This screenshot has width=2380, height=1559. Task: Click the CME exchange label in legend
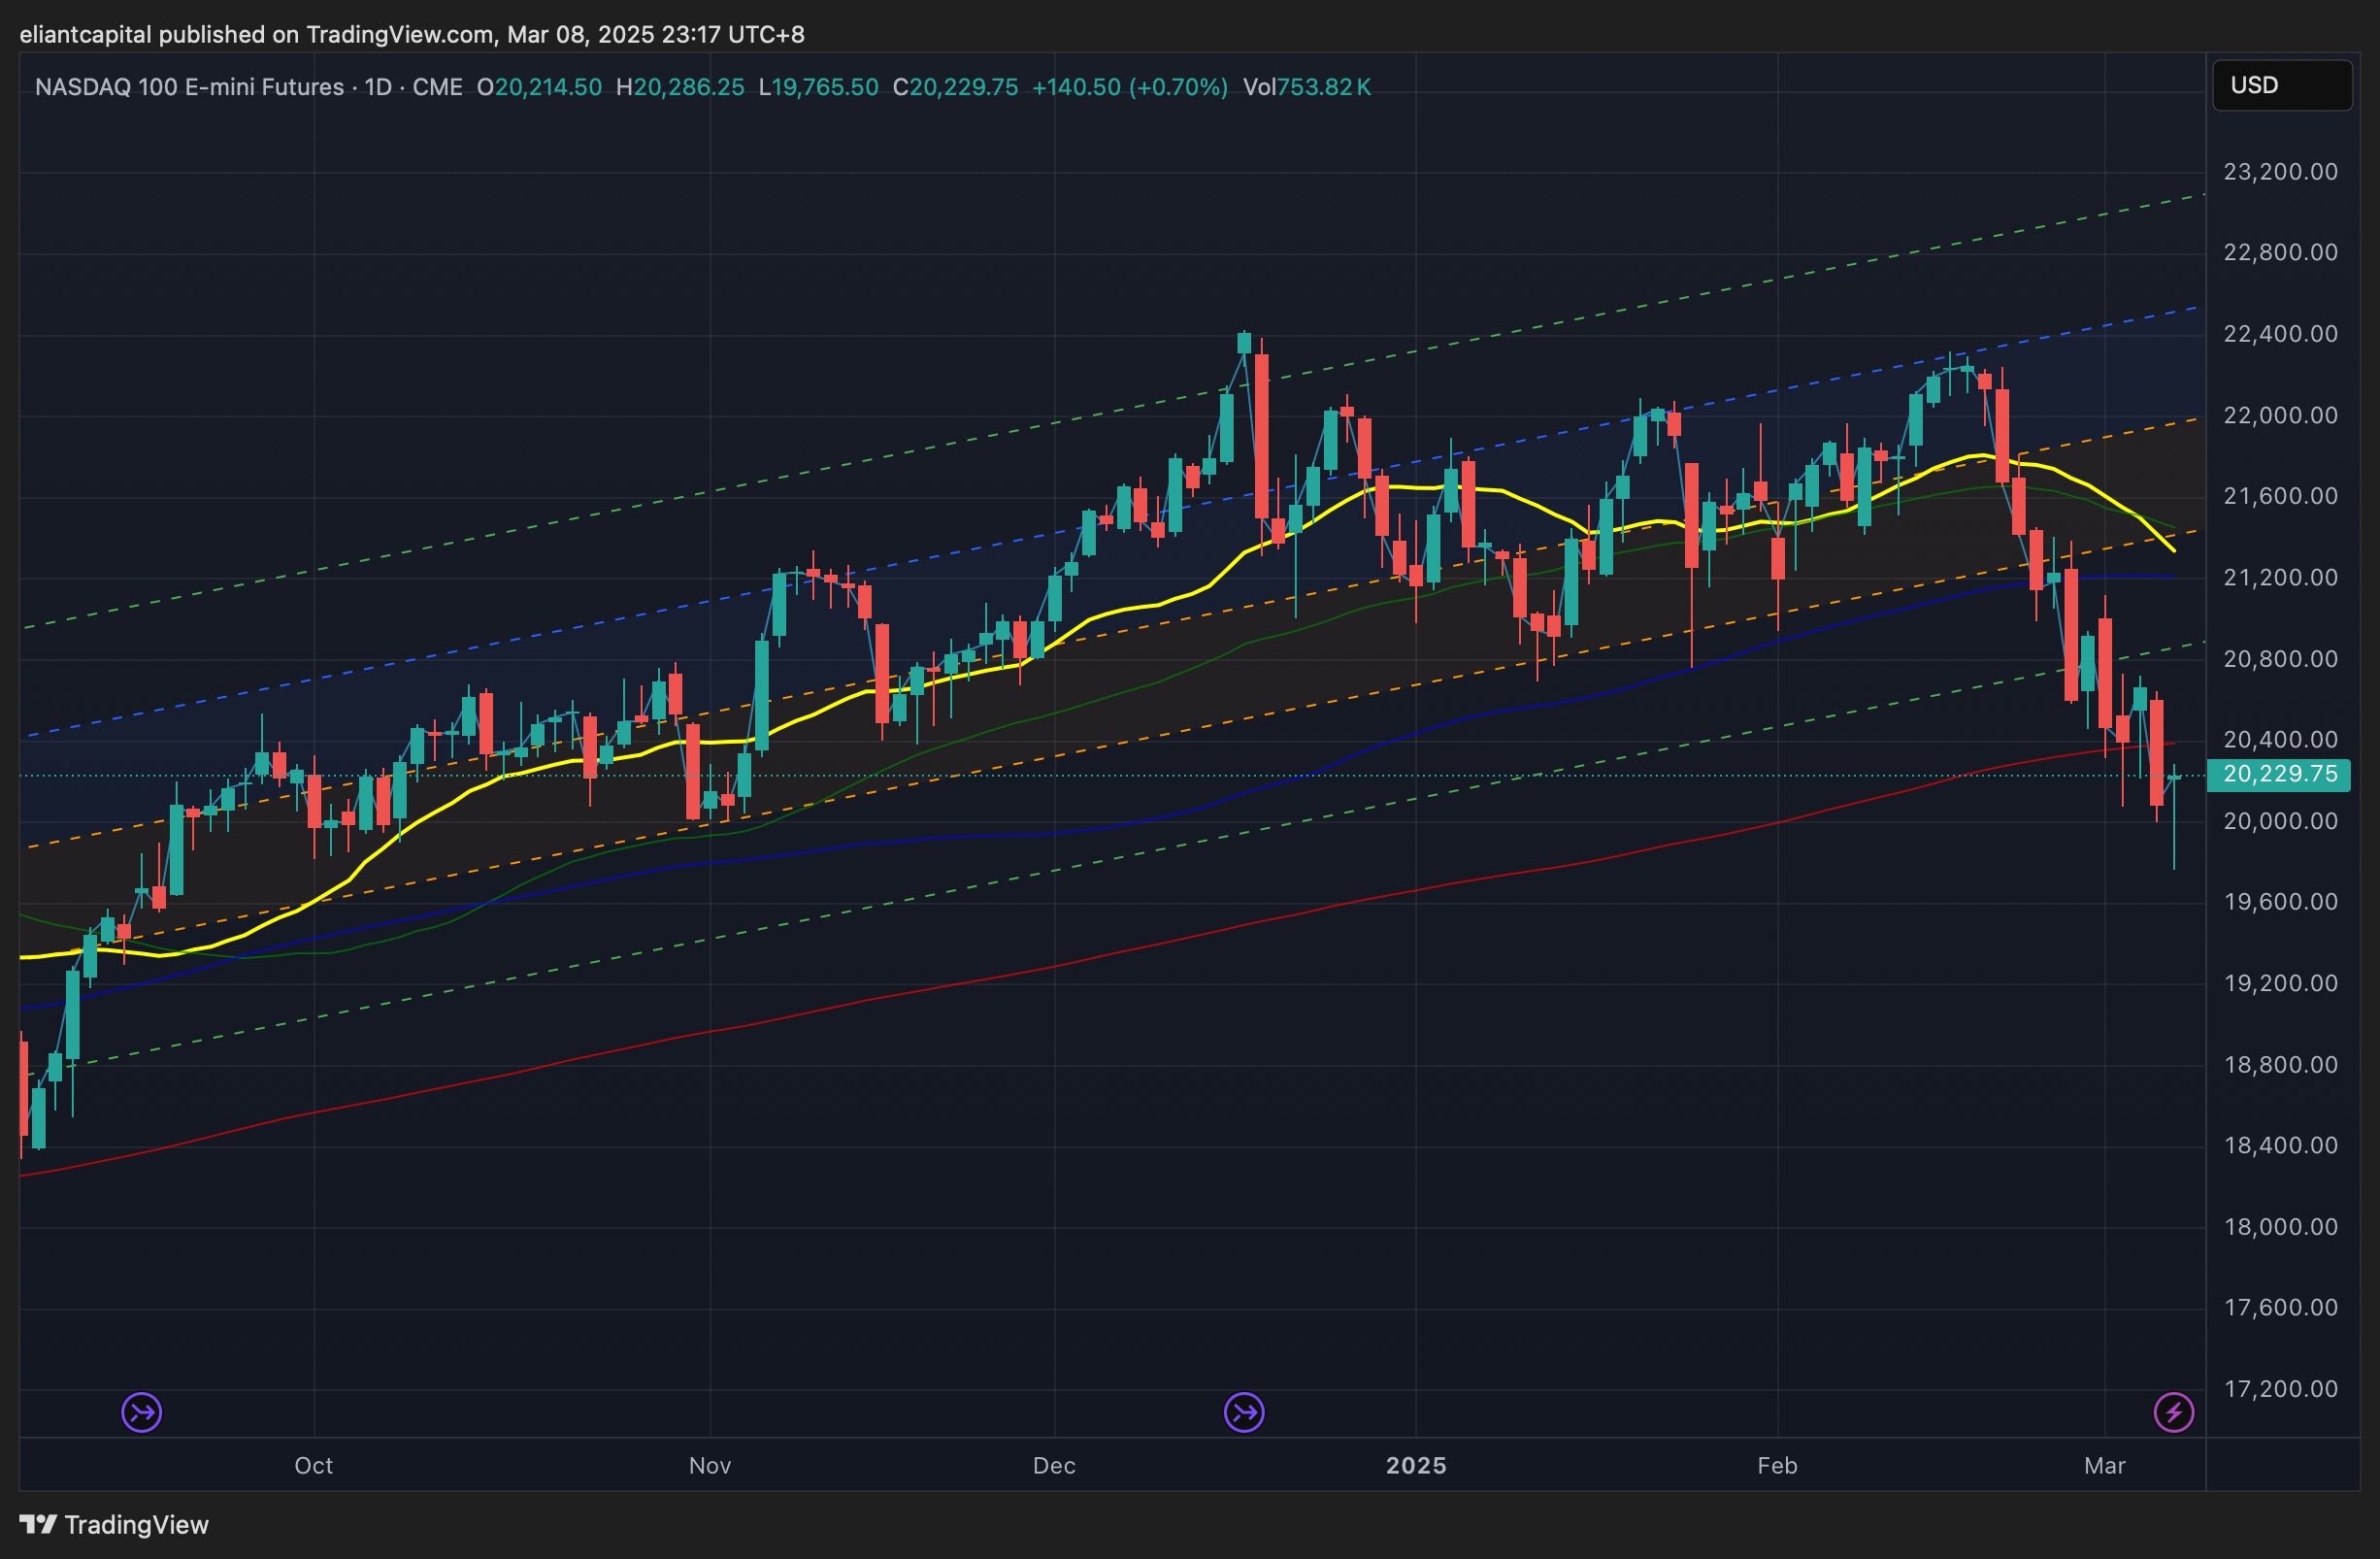point(437,87)
